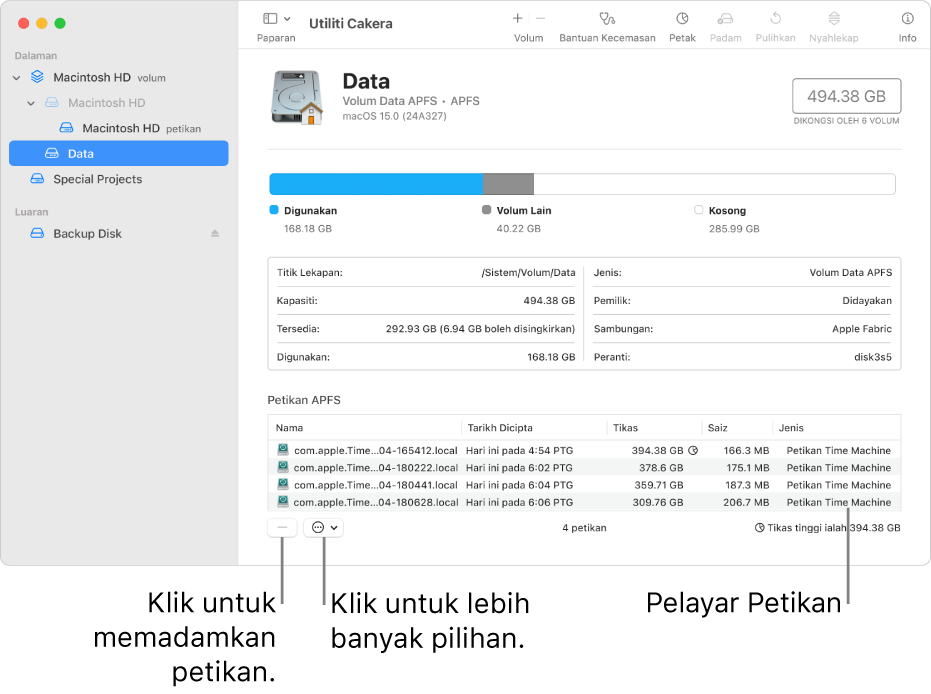The height and width of the screenshot is (694, 931).
Task: Sort snapshots by Tarikh Dicipta column
Action: click(x=534, y=428)
